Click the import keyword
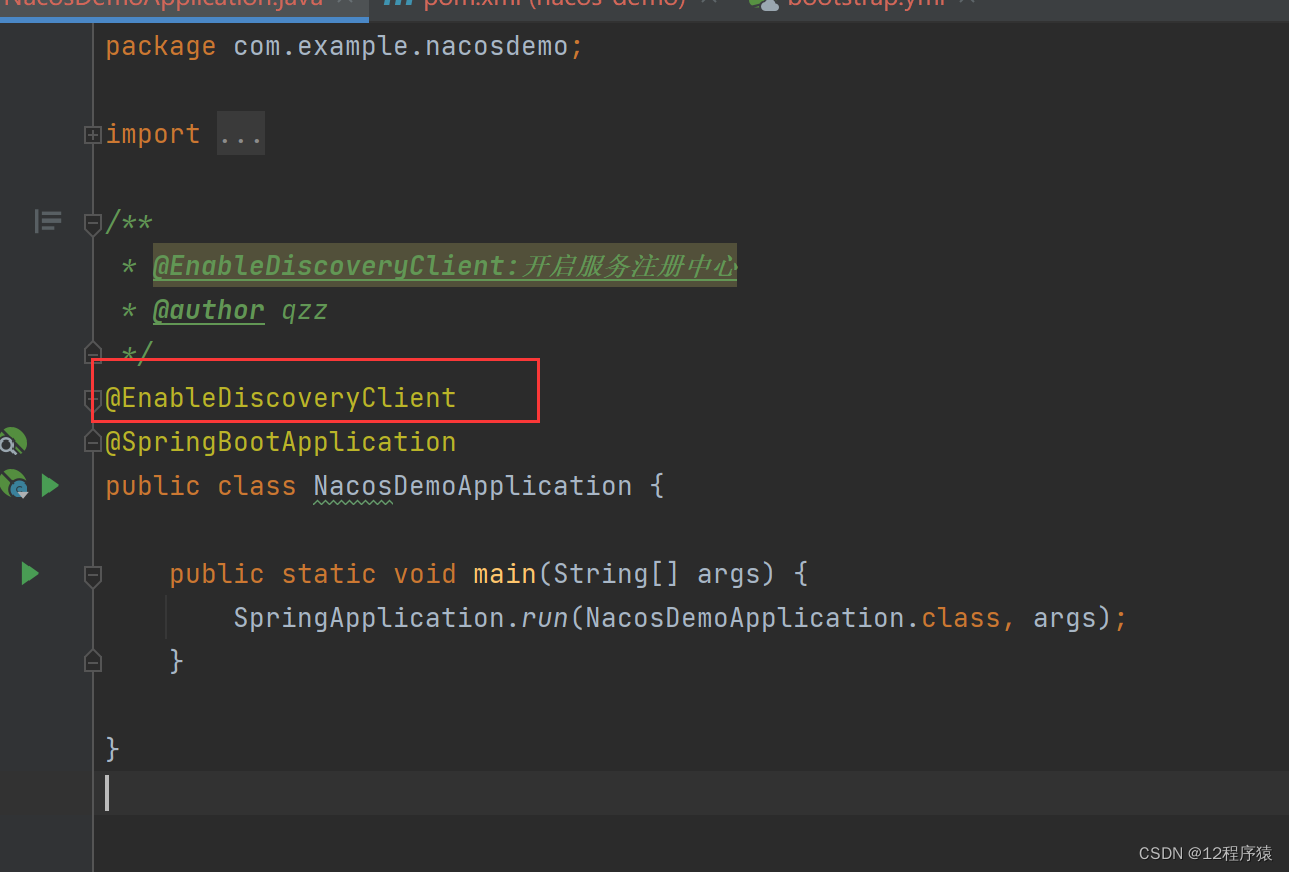Viewport: 1289px width, 872px height. (153, 134)
